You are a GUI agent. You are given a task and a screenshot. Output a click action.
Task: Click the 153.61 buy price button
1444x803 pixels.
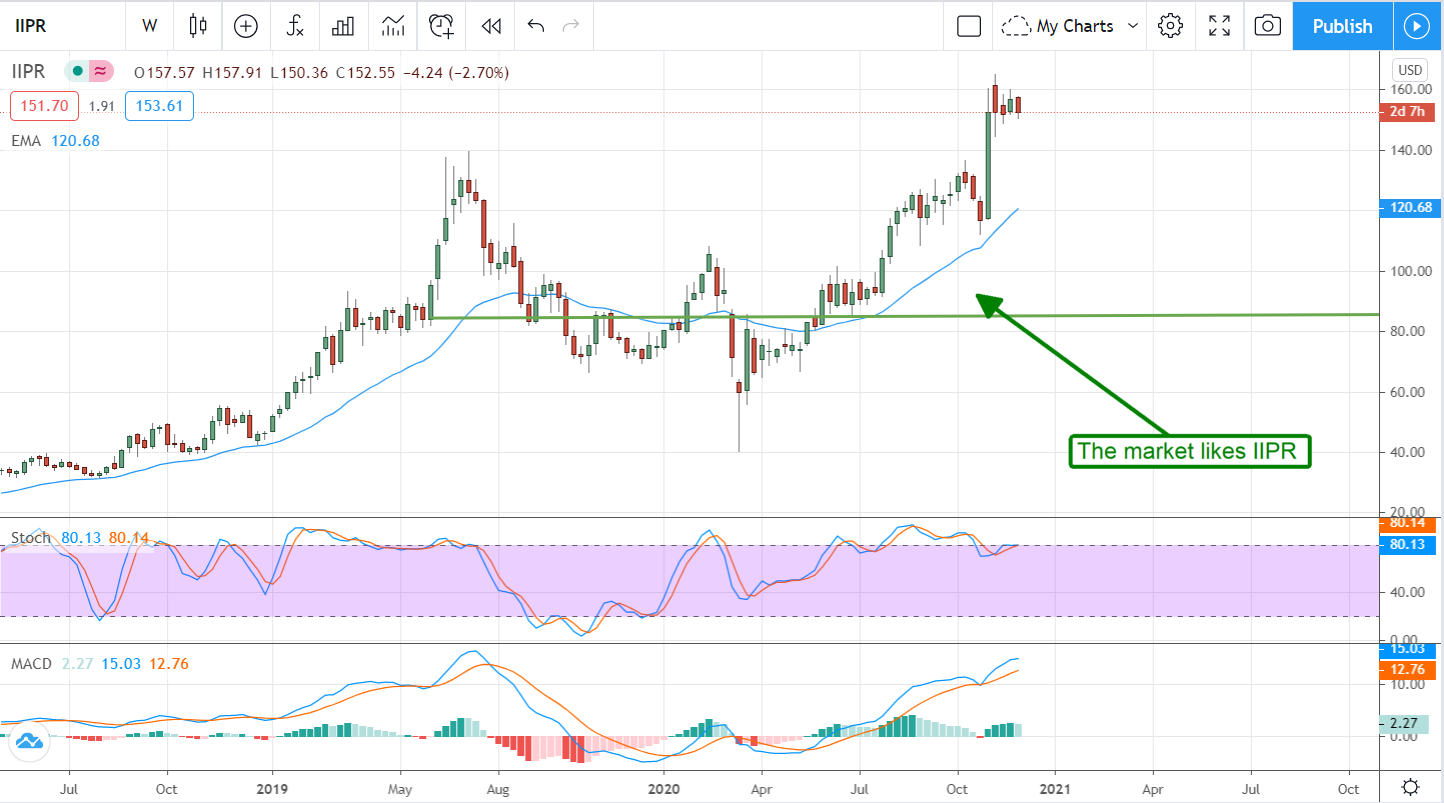tap(159, 106)
